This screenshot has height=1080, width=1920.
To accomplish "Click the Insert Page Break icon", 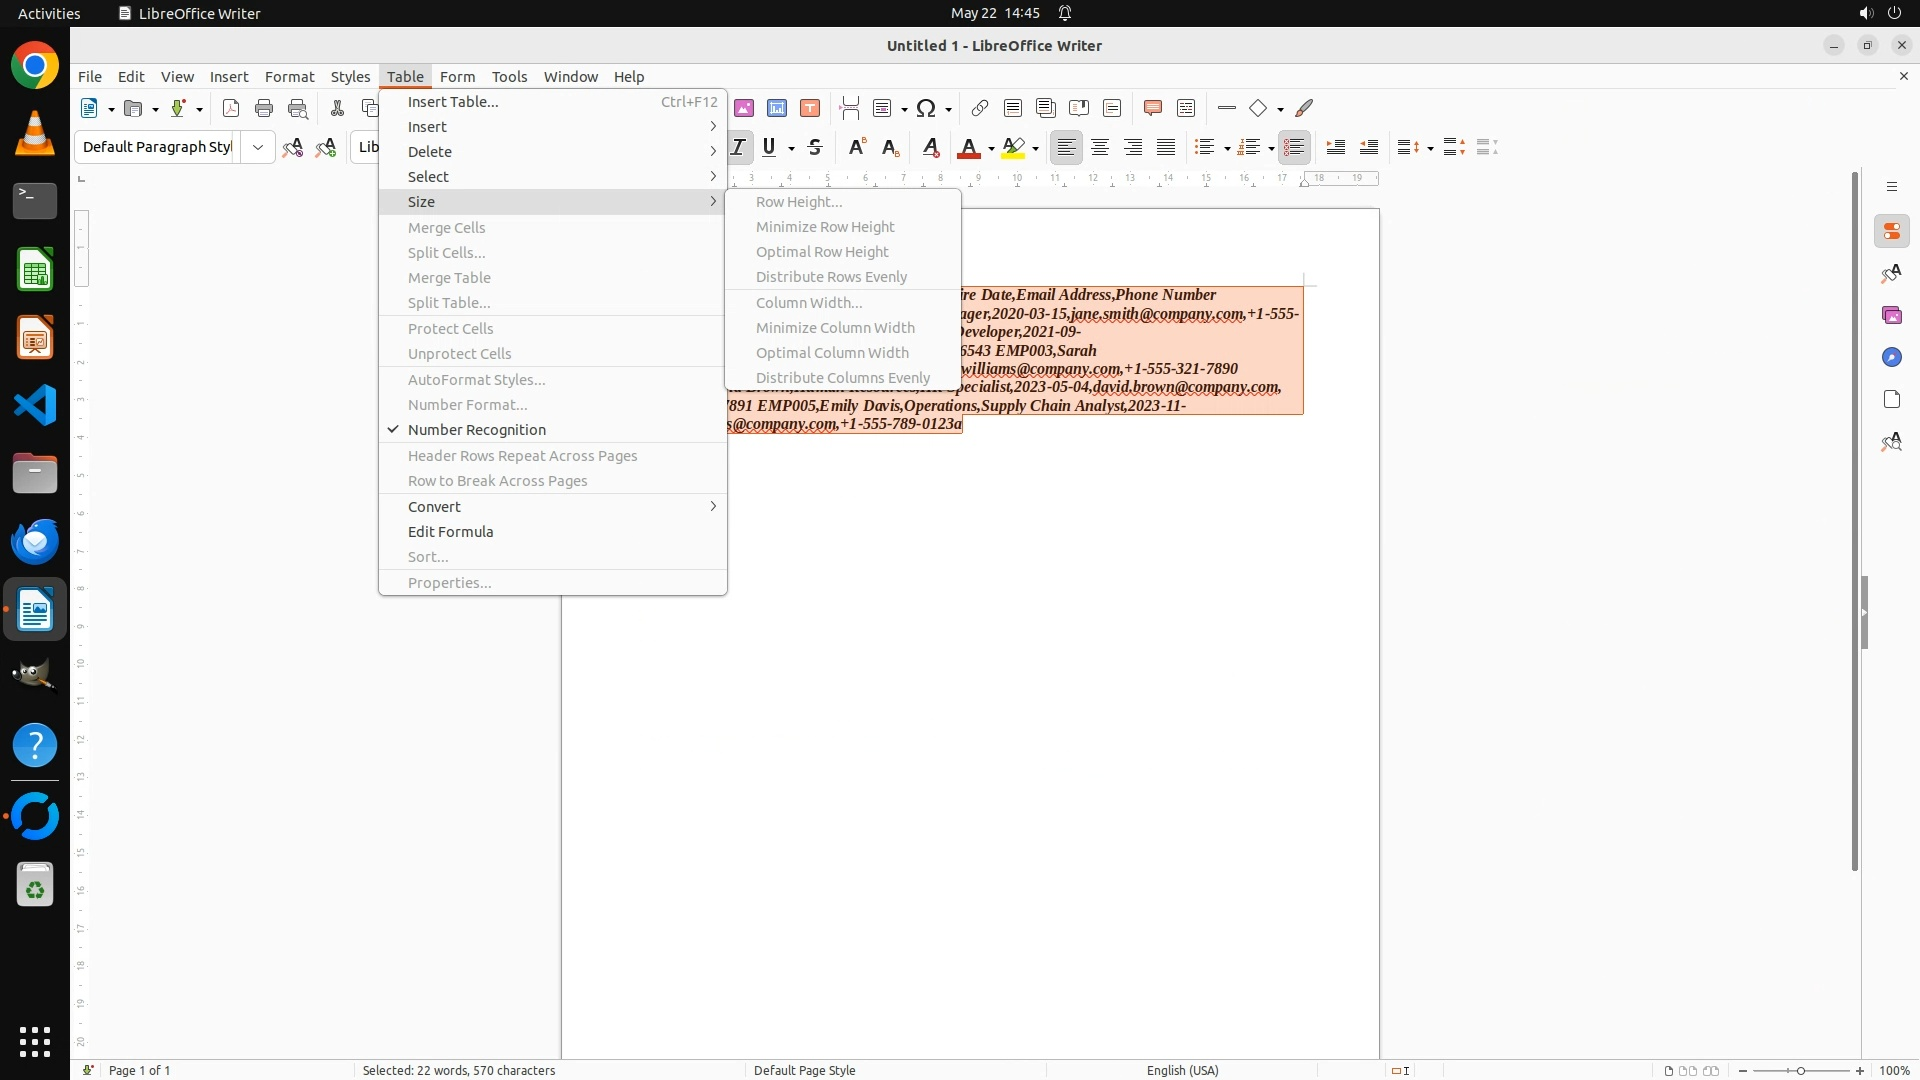I will pos(849,108).
